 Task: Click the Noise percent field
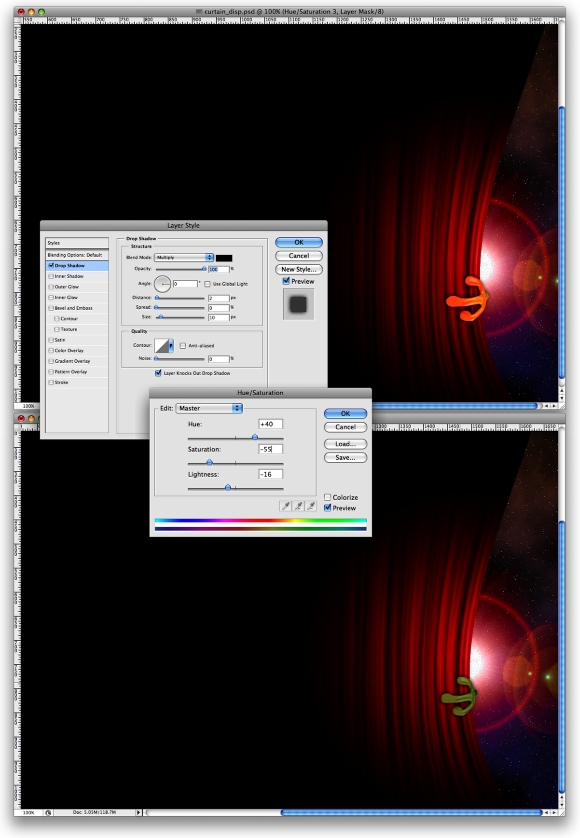tap(219, 359)
